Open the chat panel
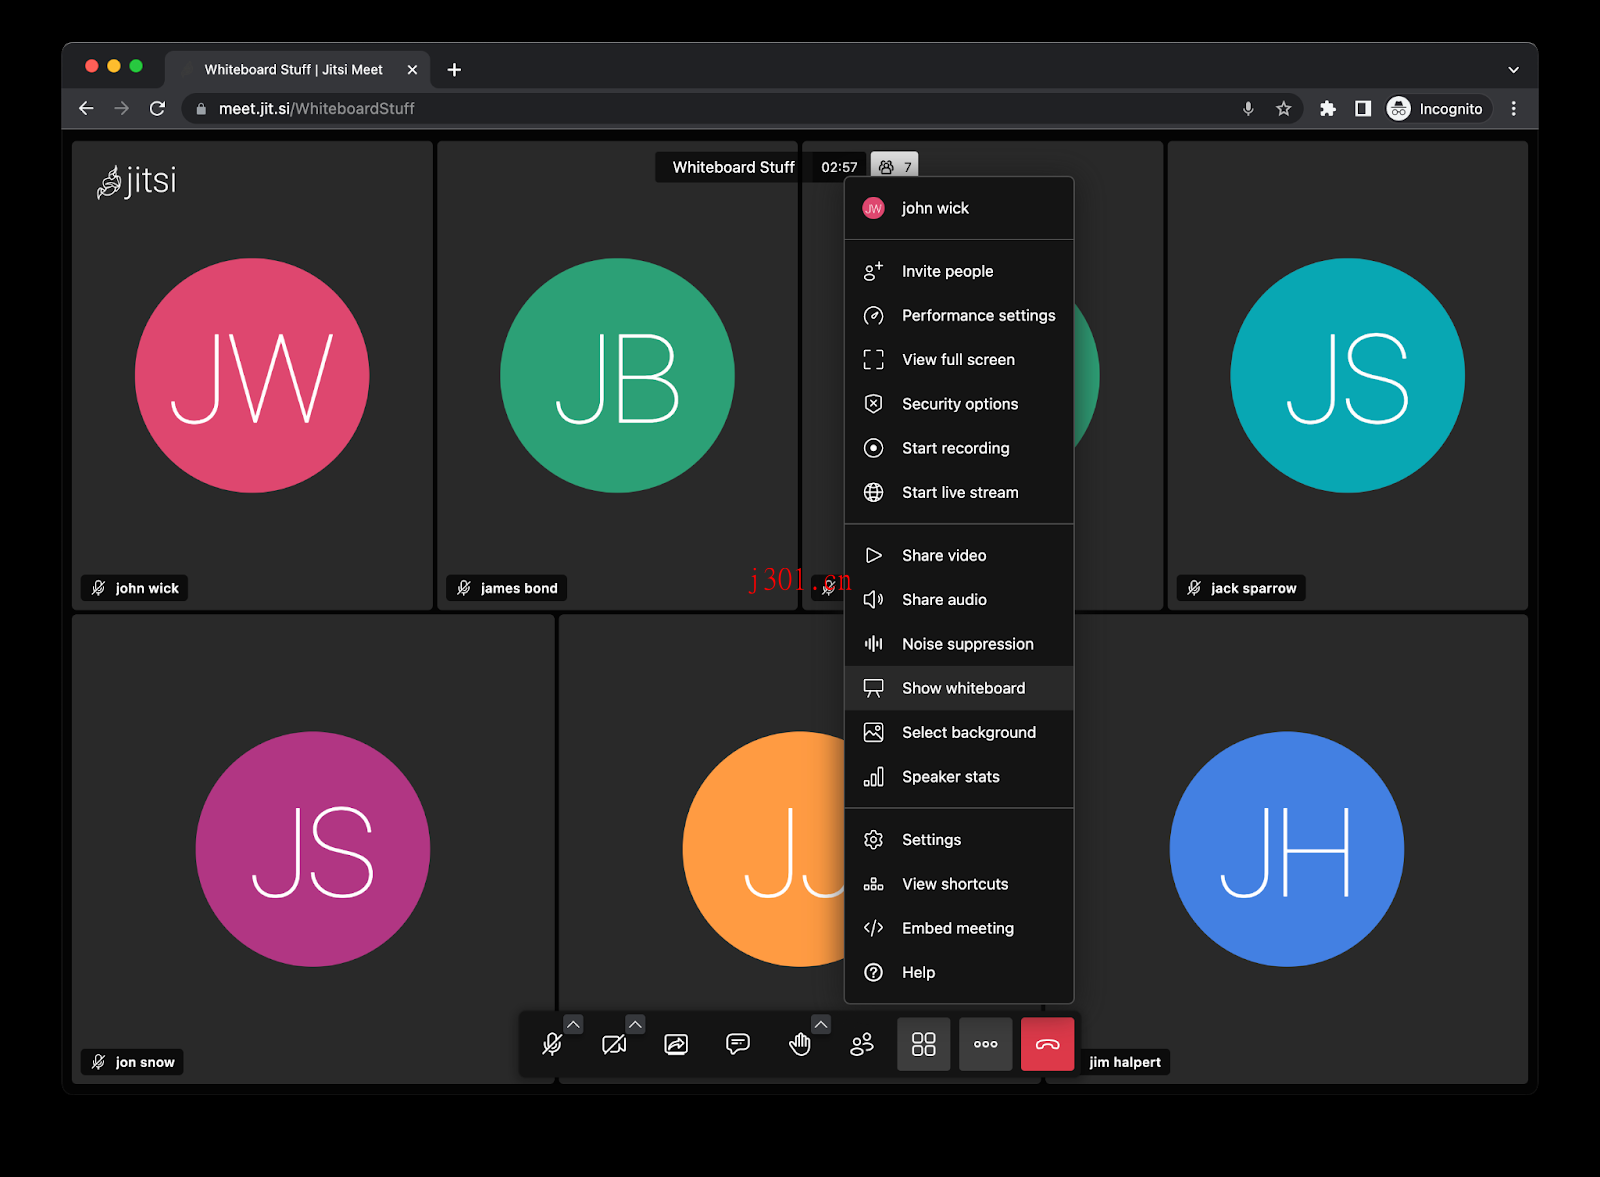Viewport: 1600px width, 1177px height. tap(739, 1044)
